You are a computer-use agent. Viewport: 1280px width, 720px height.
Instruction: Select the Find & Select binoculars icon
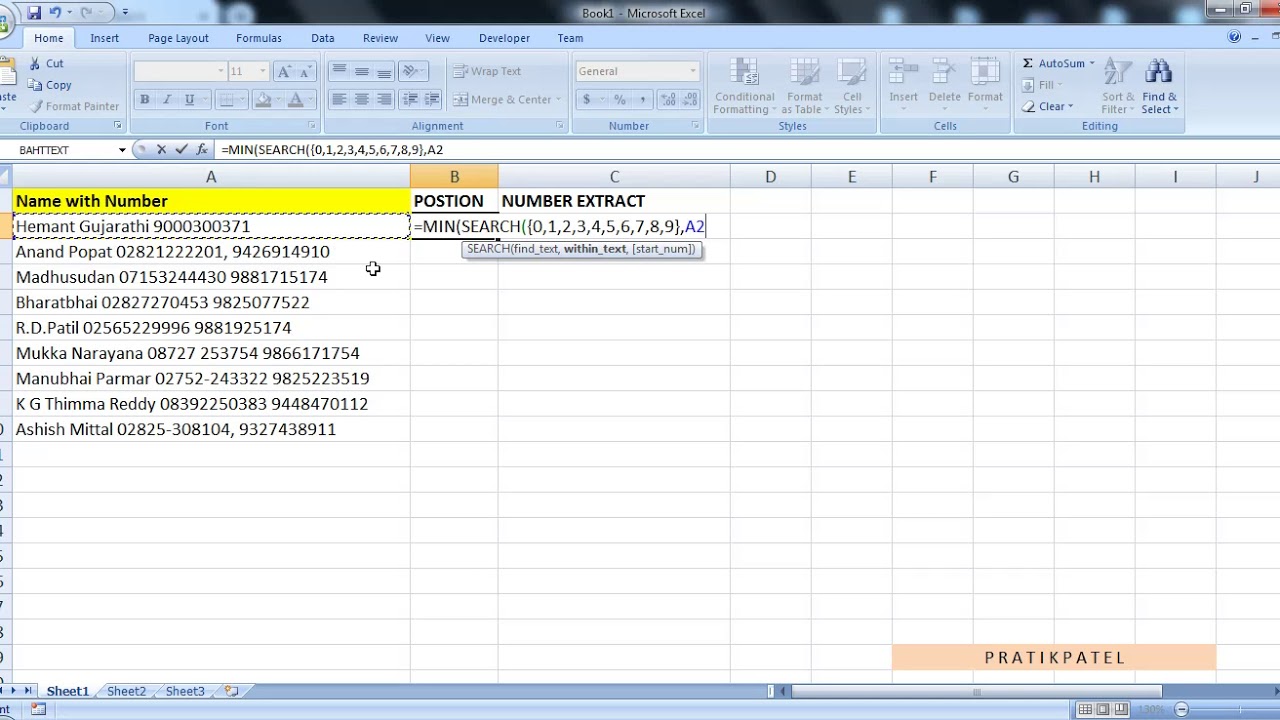(1159, 72)
